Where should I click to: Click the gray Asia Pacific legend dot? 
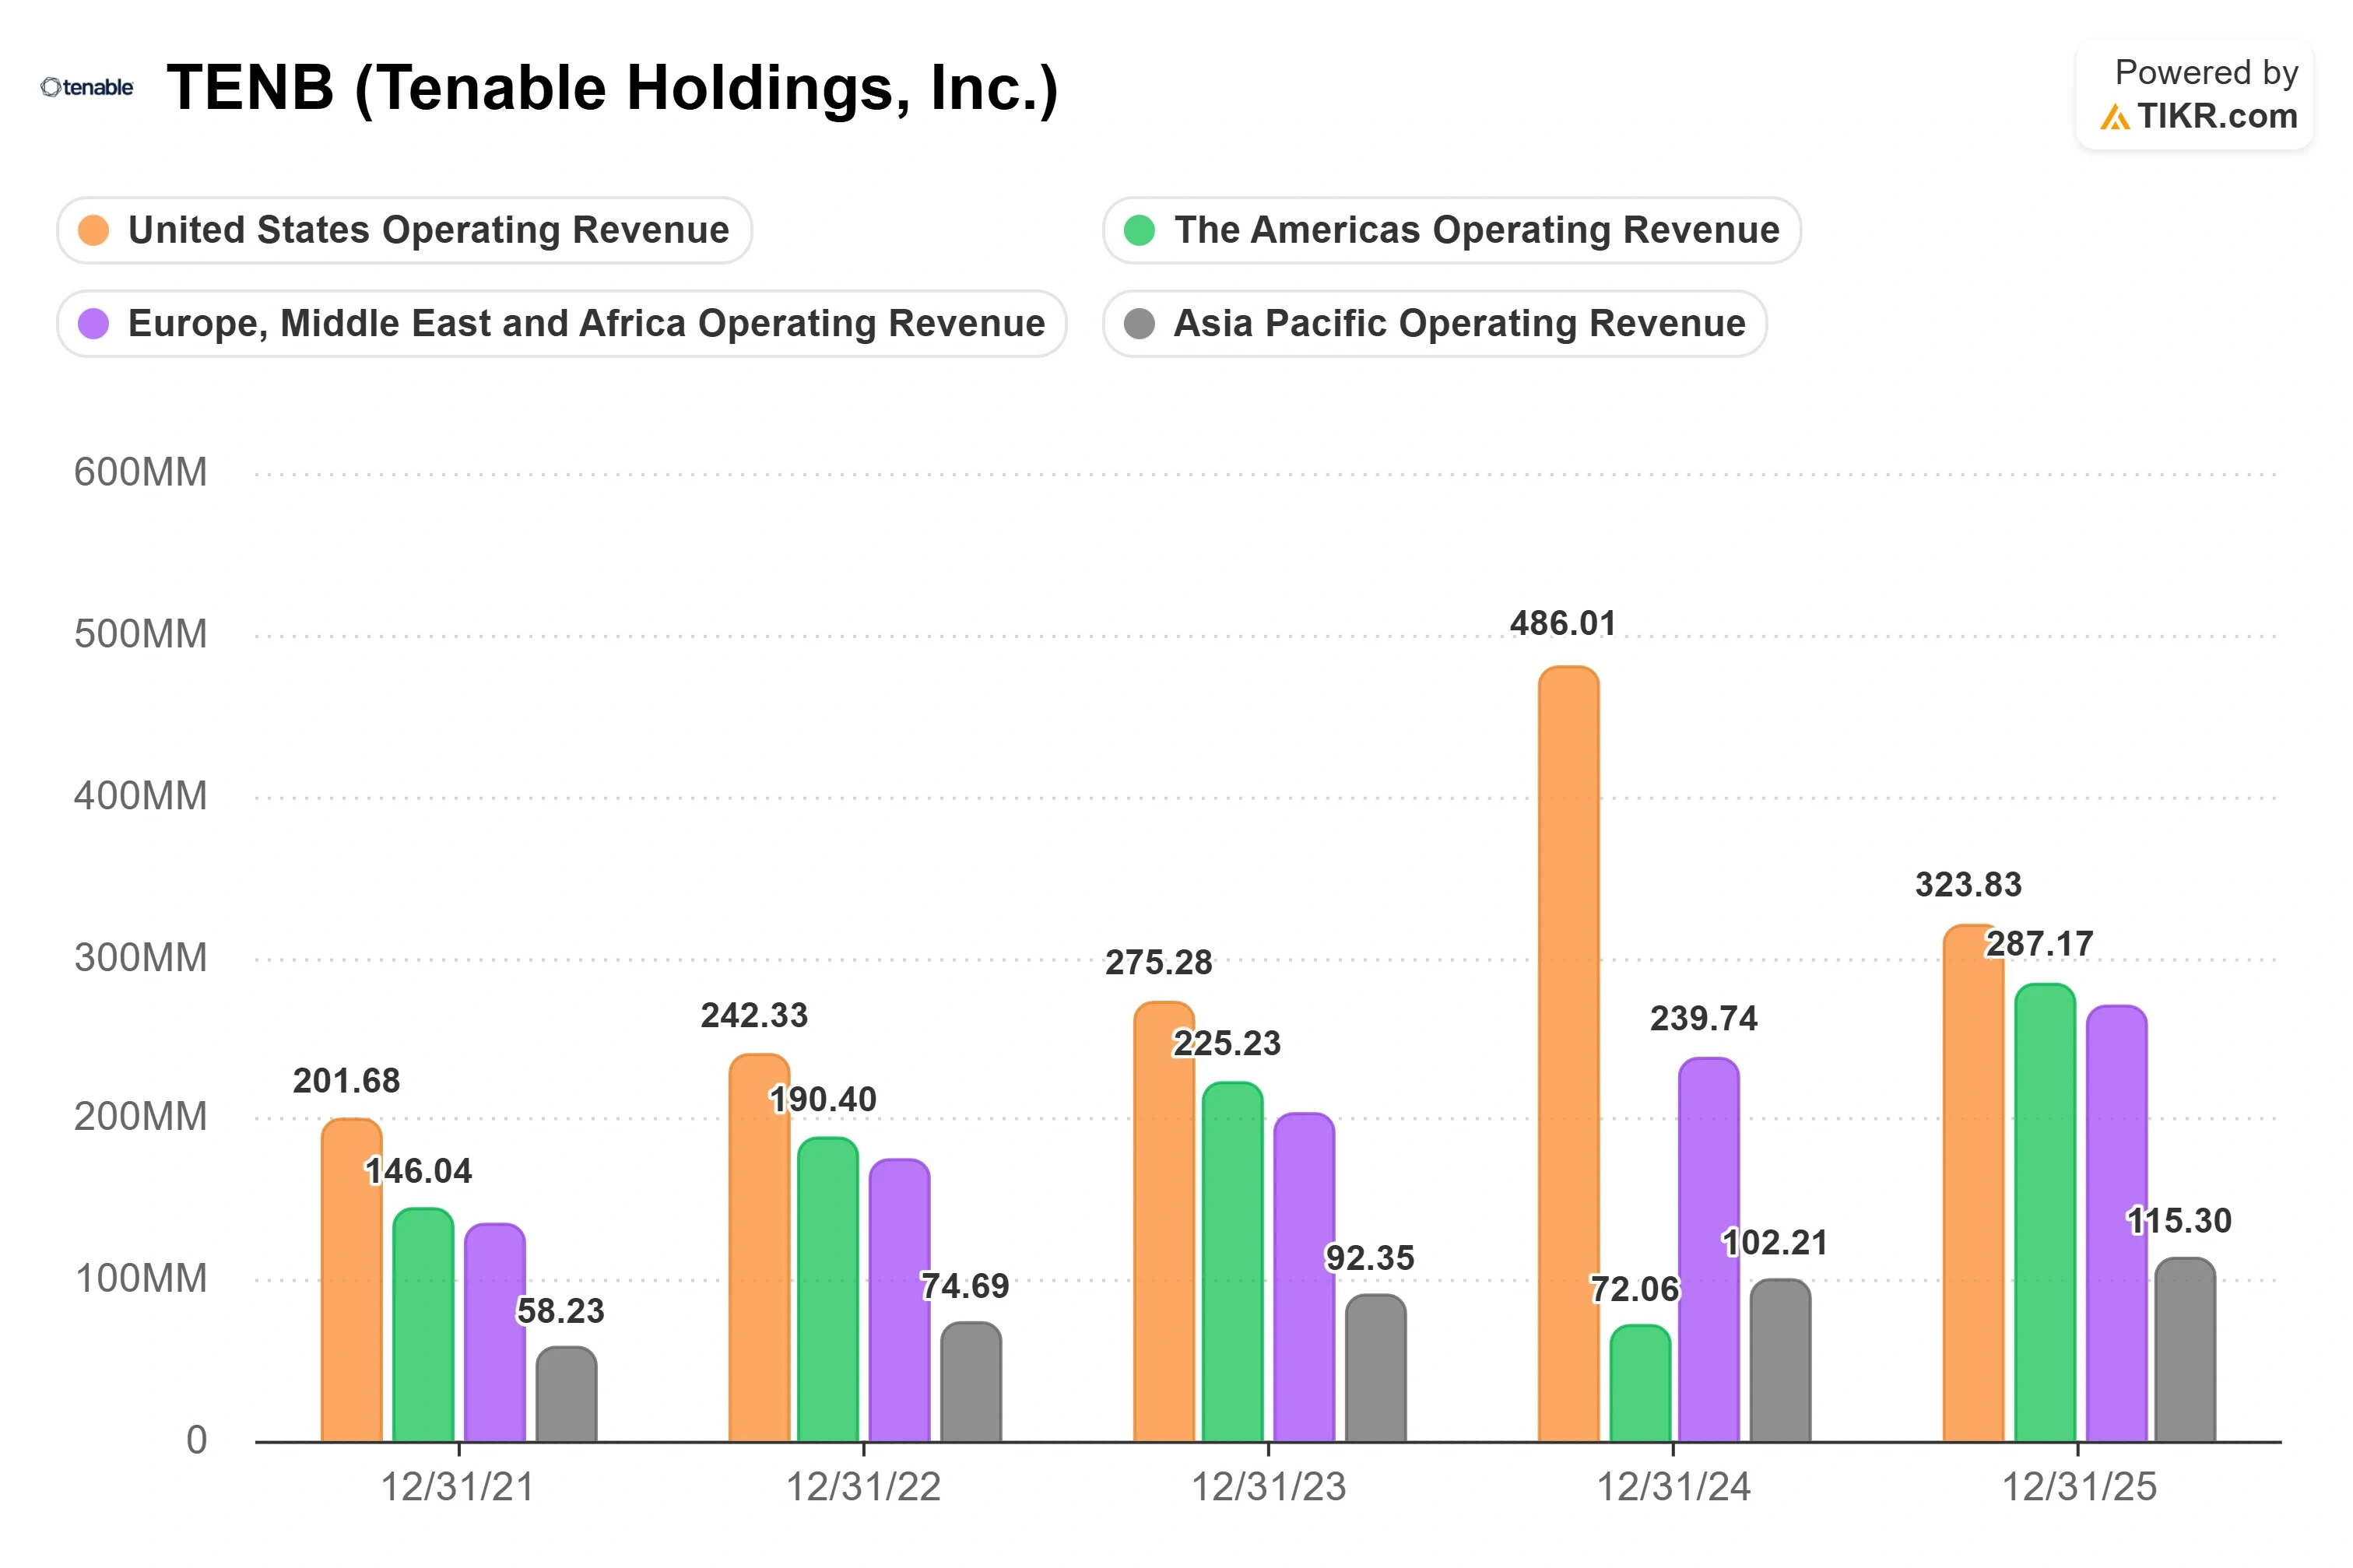coord(1139,323)
